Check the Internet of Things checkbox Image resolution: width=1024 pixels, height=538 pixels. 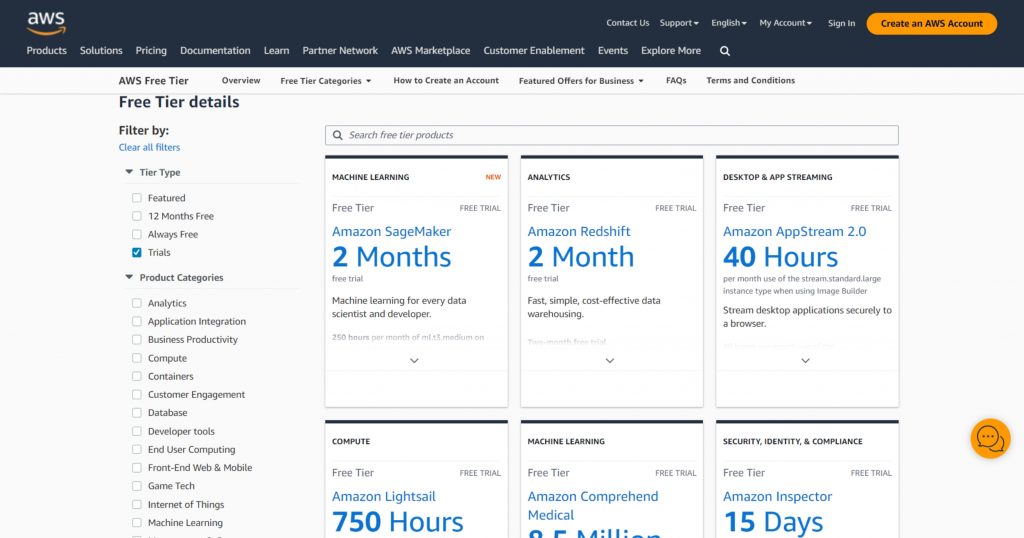[136, 504]
